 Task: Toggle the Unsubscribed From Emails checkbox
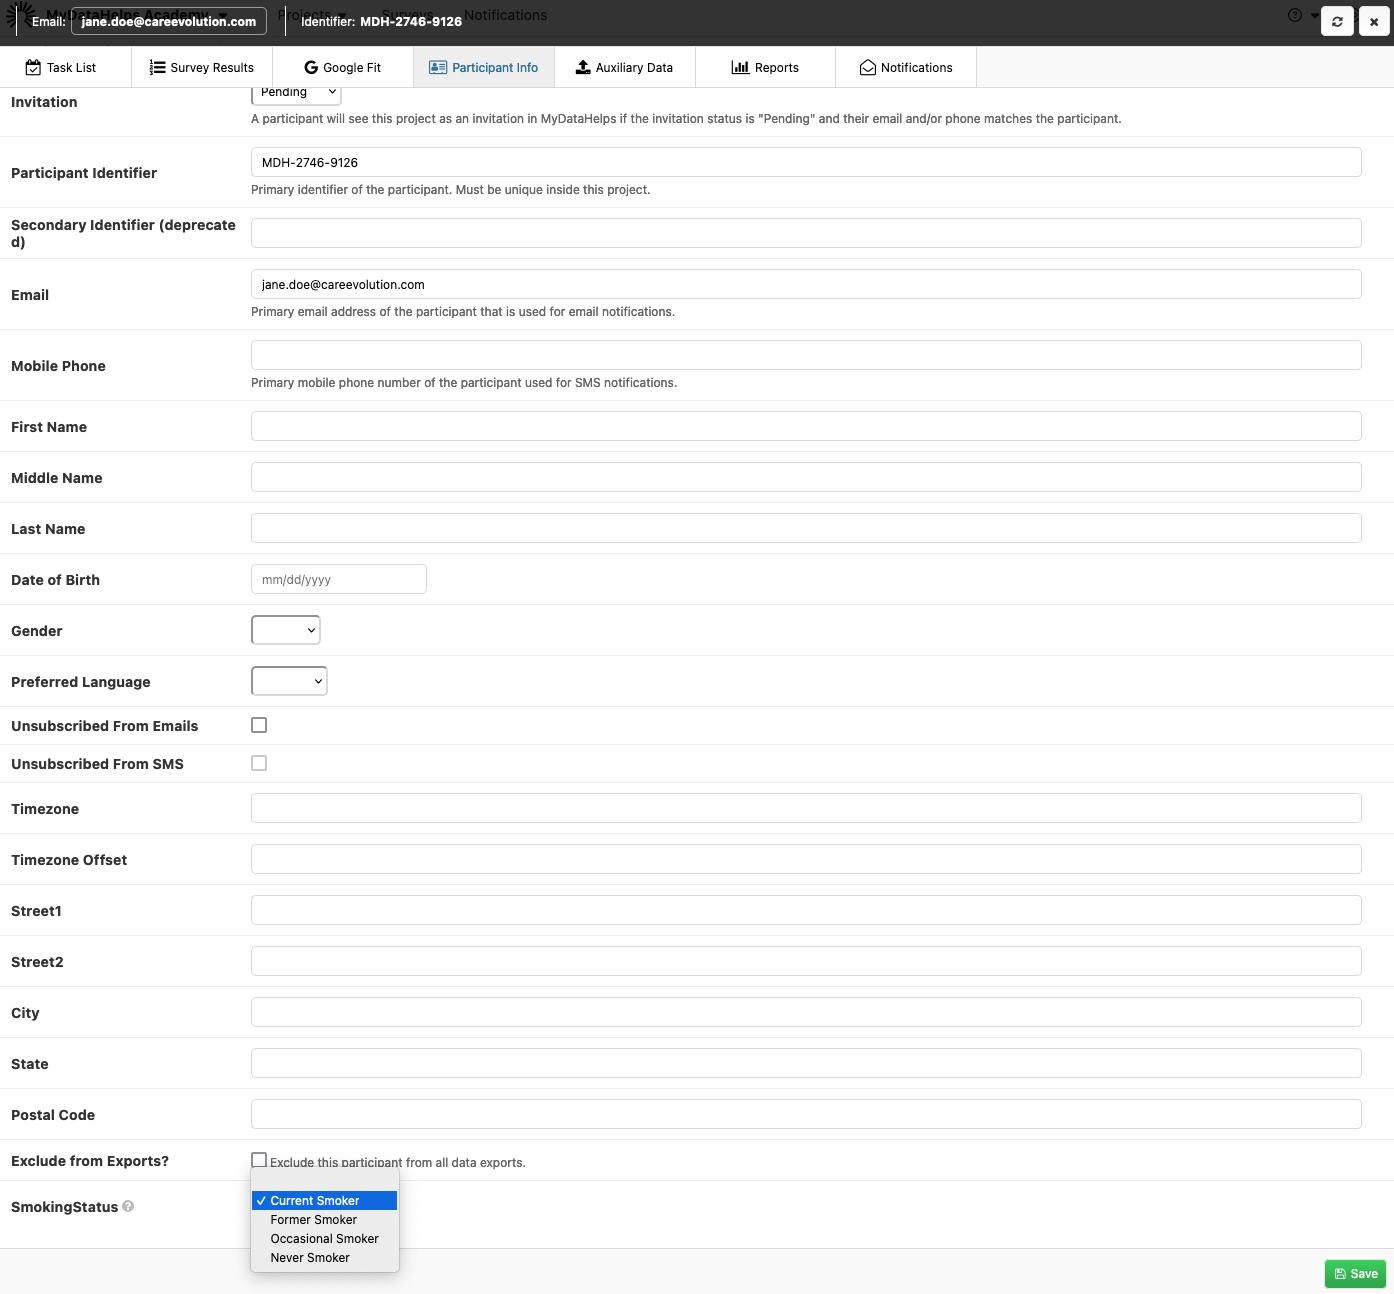pyautogui.click(x=259, y=725)
